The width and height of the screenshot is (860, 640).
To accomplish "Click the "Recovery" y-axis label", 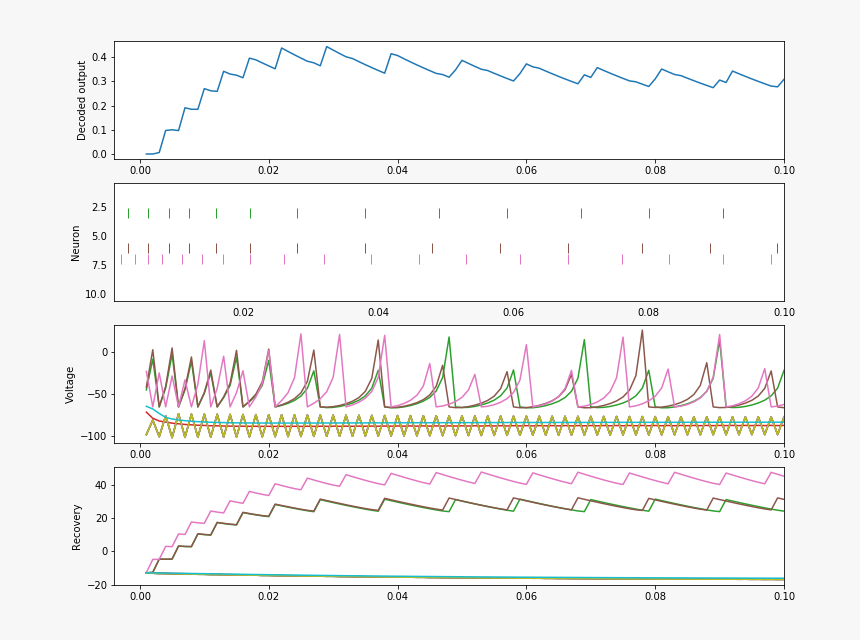I will pyautogui.click(x=76, y=527).
